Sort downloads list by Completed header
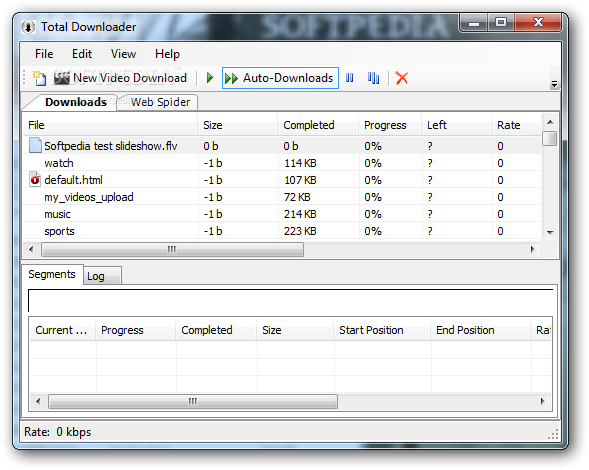The height and width of the screenshot is (470, 589). pyautogui.click(x=319, y=125)
